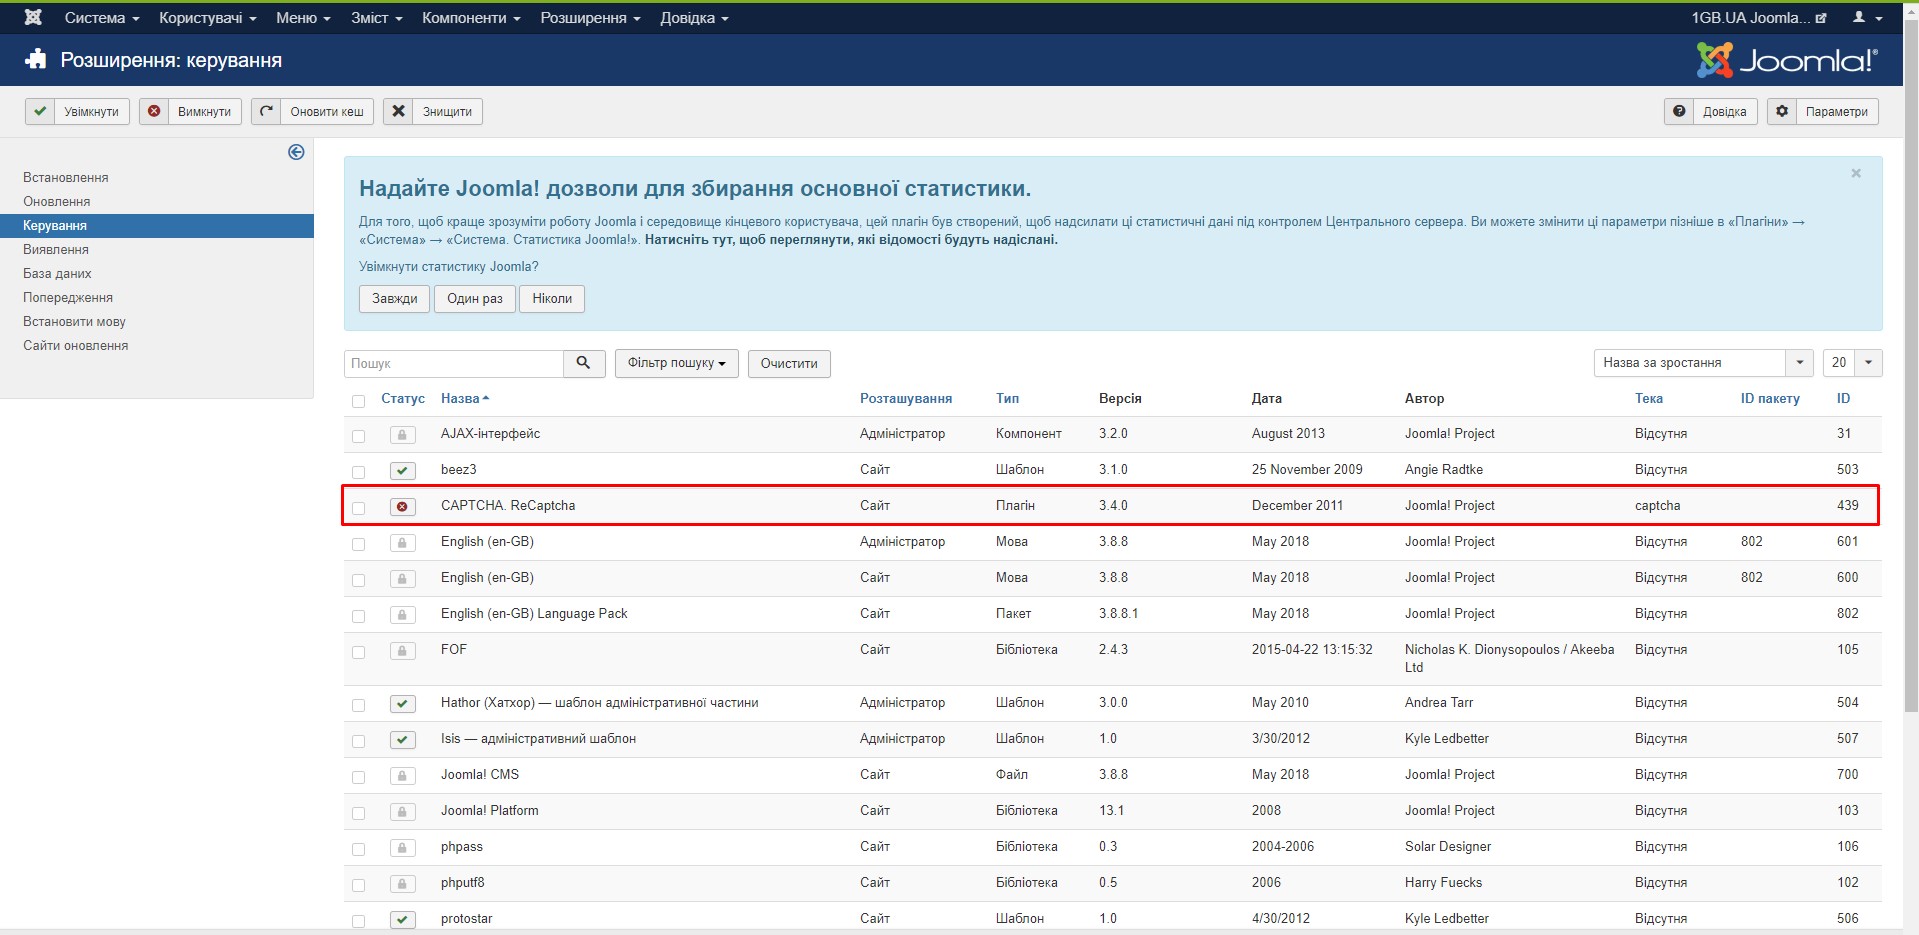This screenshot has height=935, width=1919.
Task: Click the Знищити toolbar button
Action: coord(433,111)
